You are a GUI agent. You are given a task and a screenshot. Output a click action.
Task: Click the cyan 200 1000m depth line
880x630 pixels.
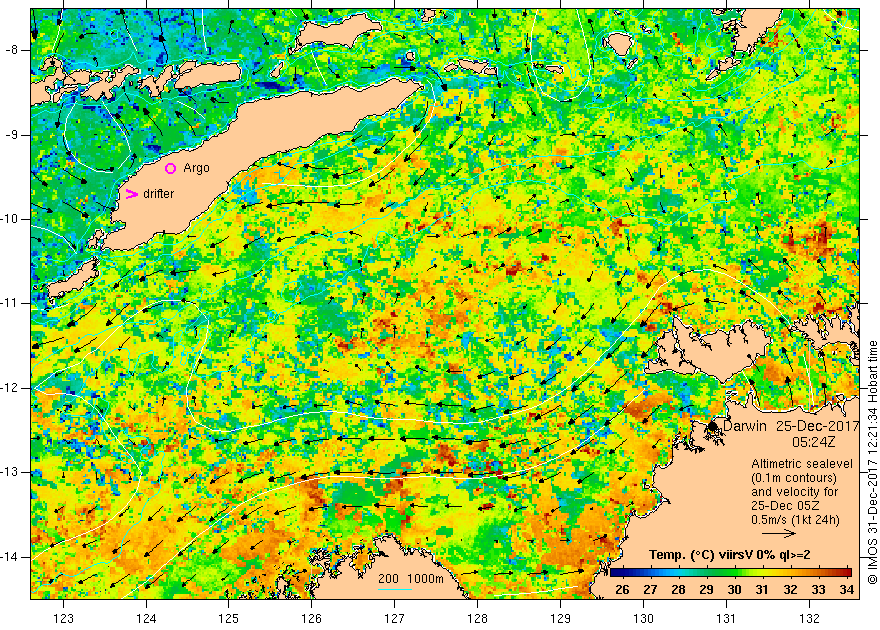tap(395, 589)
